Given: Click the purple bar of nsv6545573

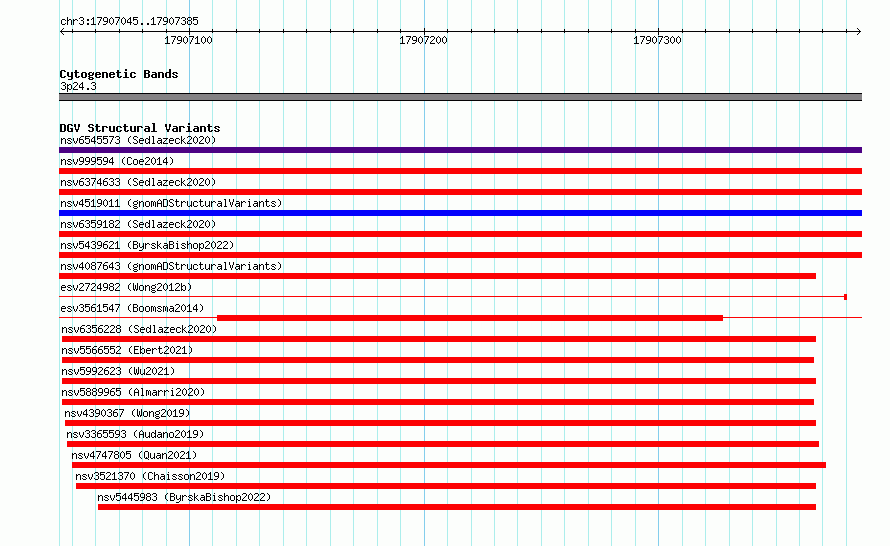Looking at the screenshot, I should [x=460, y=150].
